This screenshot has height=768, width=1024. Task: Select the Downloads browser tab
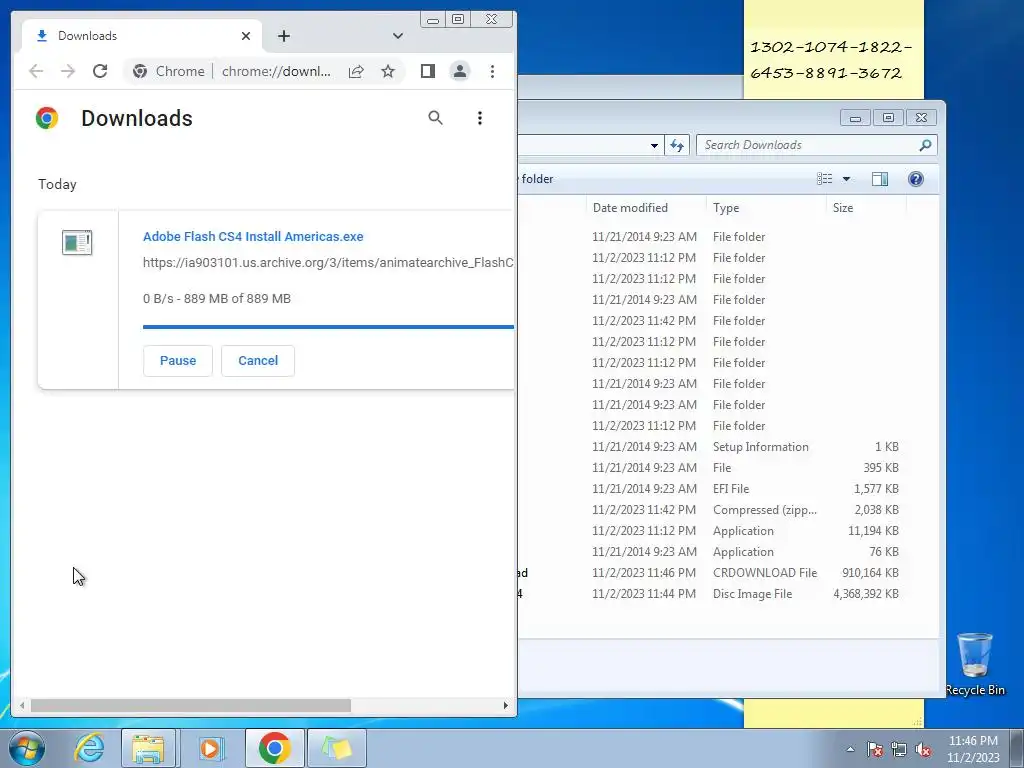tap(142, 36)
